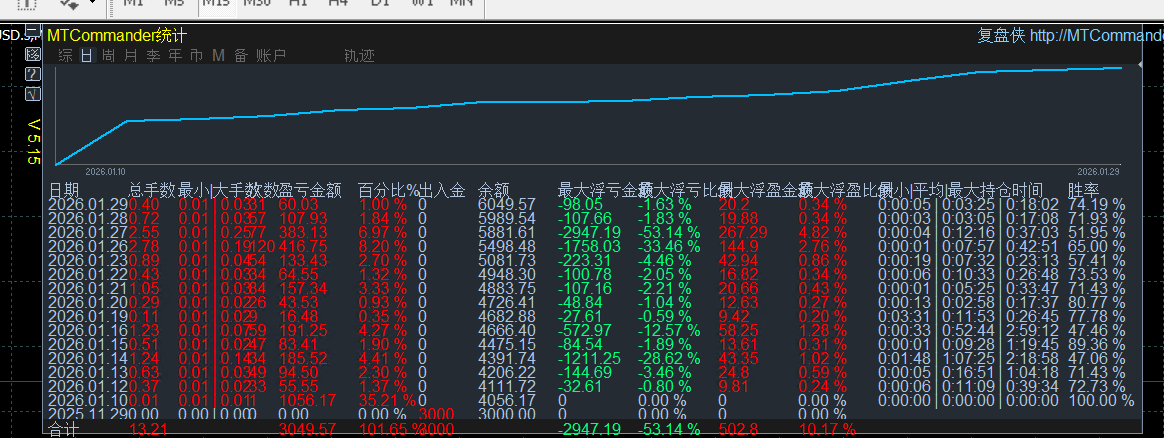The width and height of the screenshot is (1164, 438).
Task: Click floating loss ratio -33.46 %
Action: pos(670,246)
